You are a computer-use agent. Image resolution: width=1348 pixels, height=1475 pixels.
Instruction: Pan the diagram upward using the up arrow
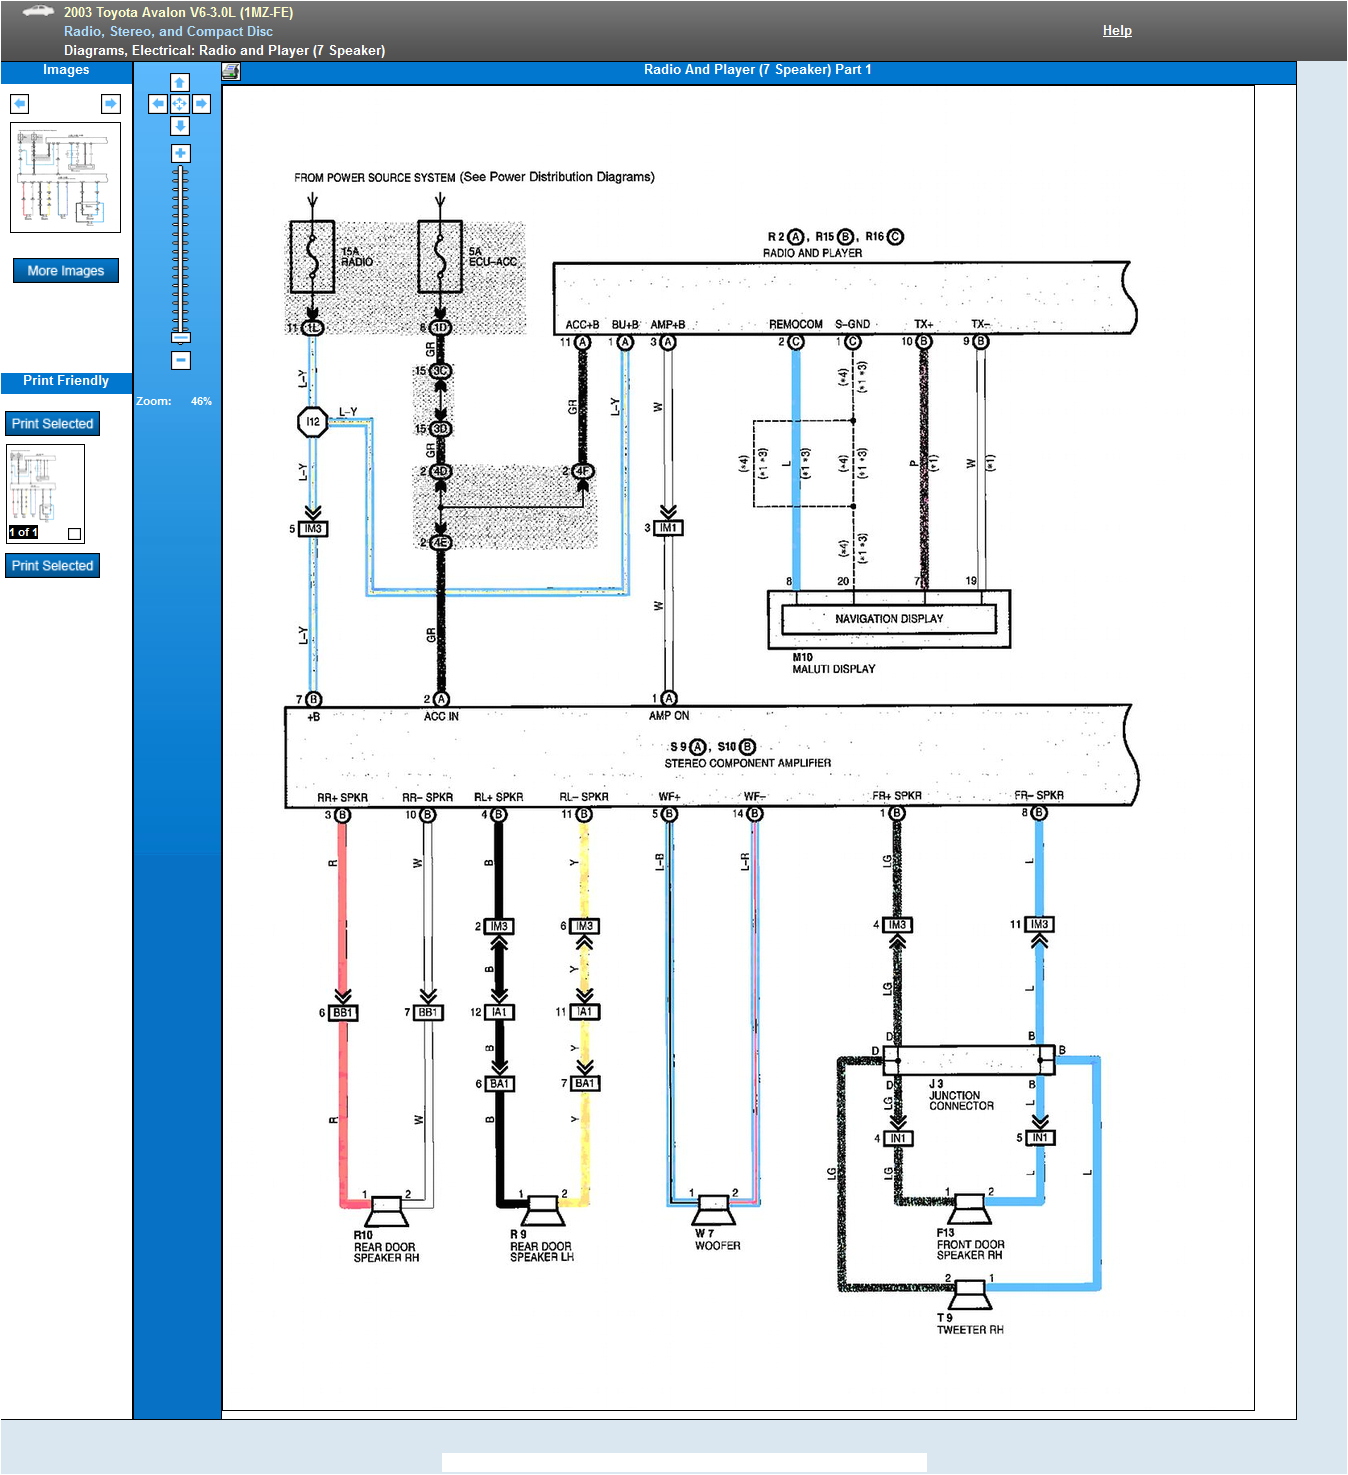click(180, 82)
